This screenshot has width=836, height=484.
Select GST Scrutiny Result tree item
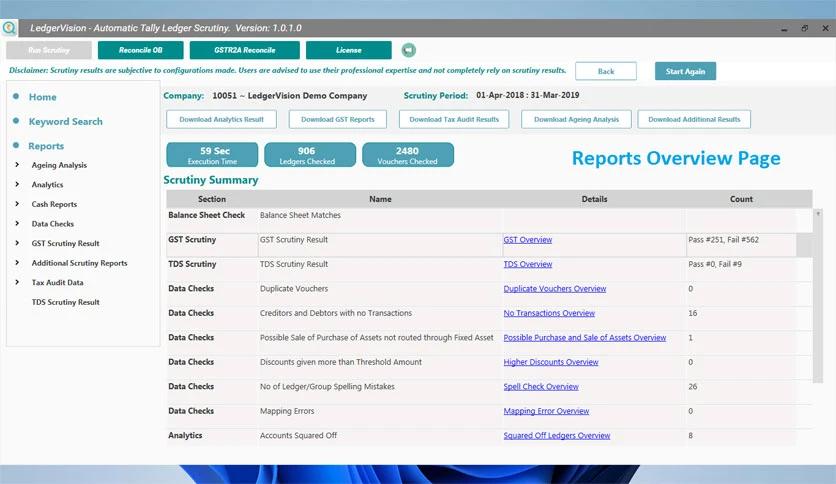coord(66,244)
